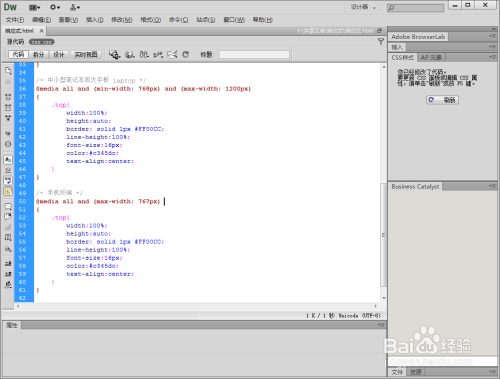Click the Balance Braces icon

point(8,144)
